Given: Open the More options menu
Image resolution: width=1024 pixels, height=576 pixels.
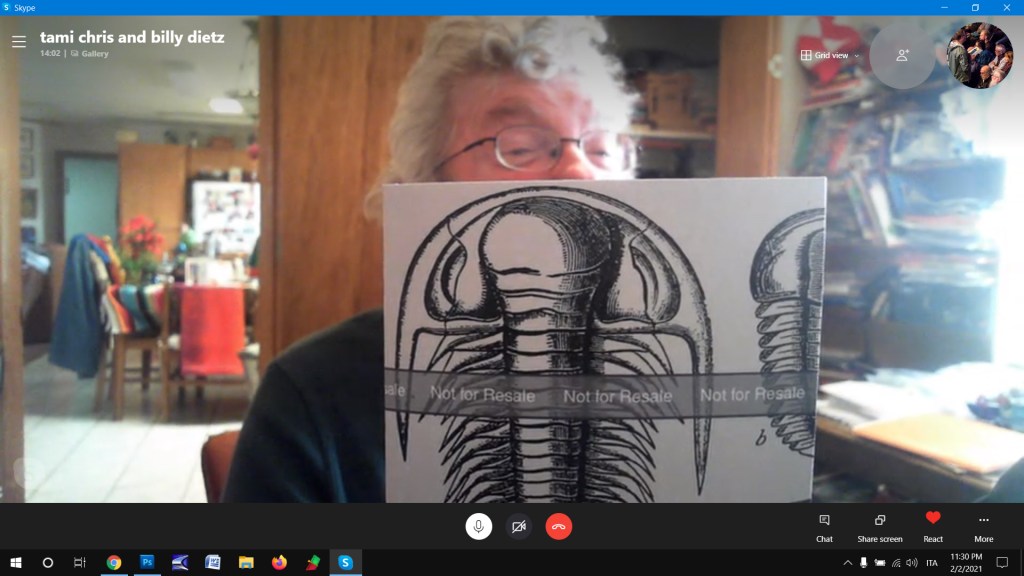Looking at the screenshot, I should [984, 527].
